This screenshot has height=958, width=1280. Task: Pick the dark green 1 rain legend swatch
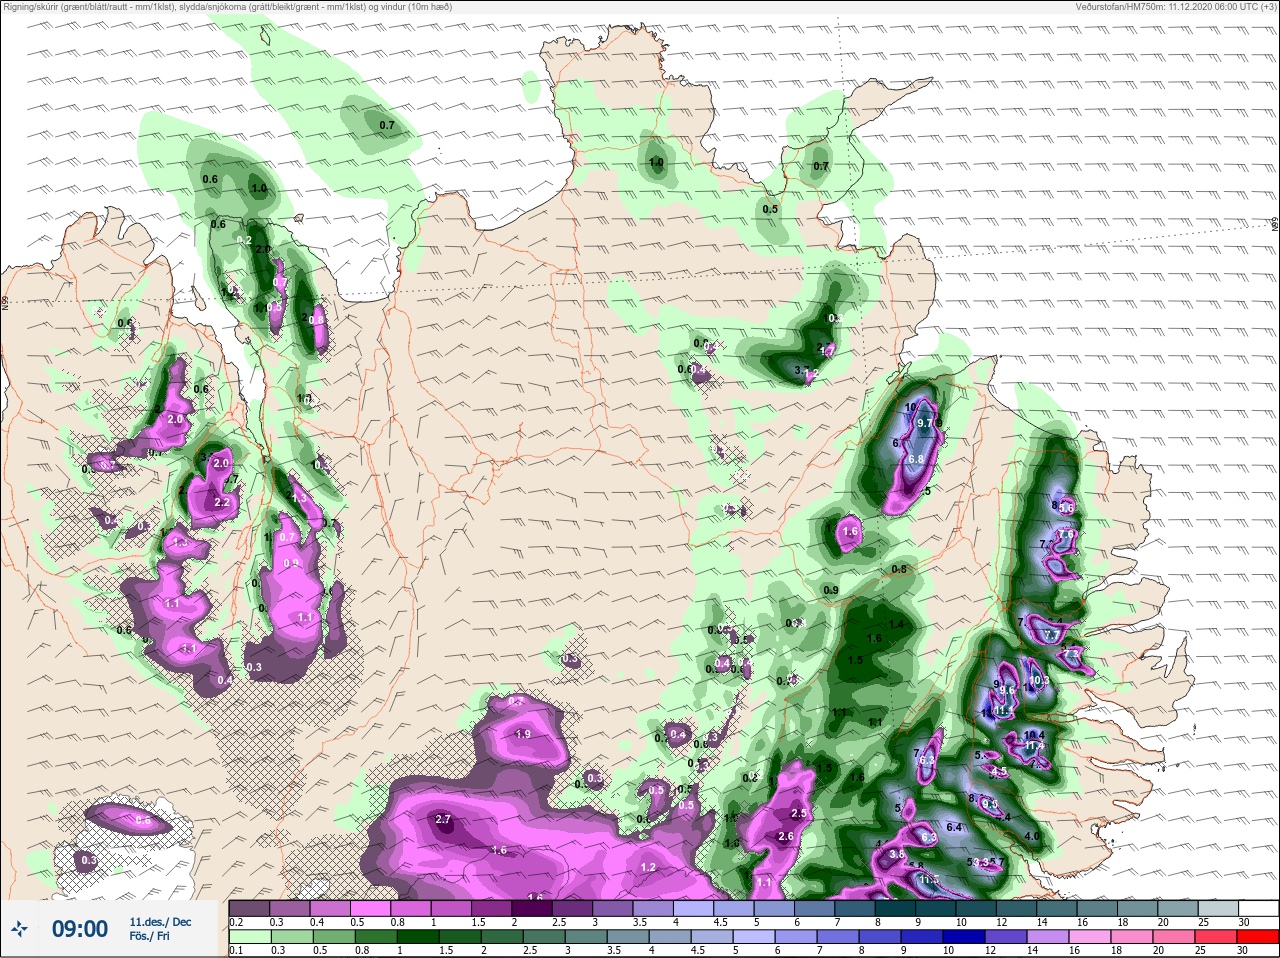pos(418,938)
